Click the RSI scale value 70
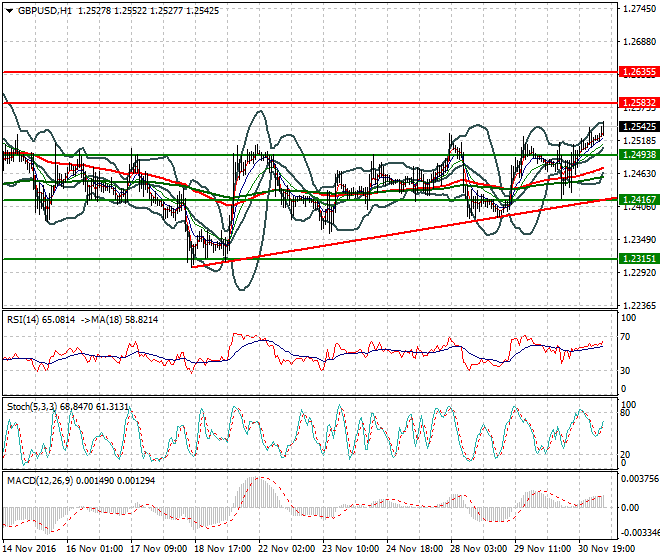Screen dimensions: 660x560 click(x=626, y=337)
